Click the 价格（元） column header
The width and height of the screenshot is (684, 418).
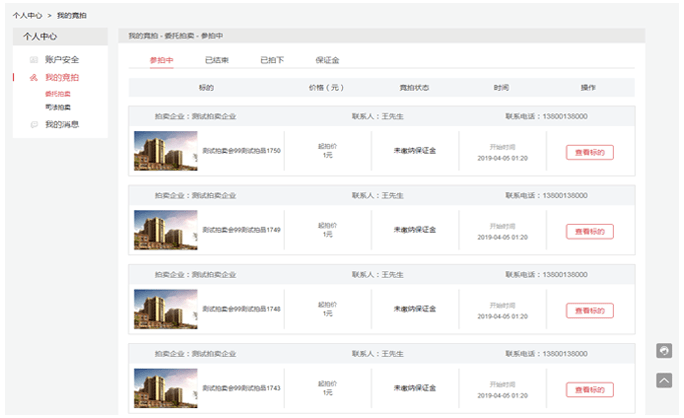(326, 88)
